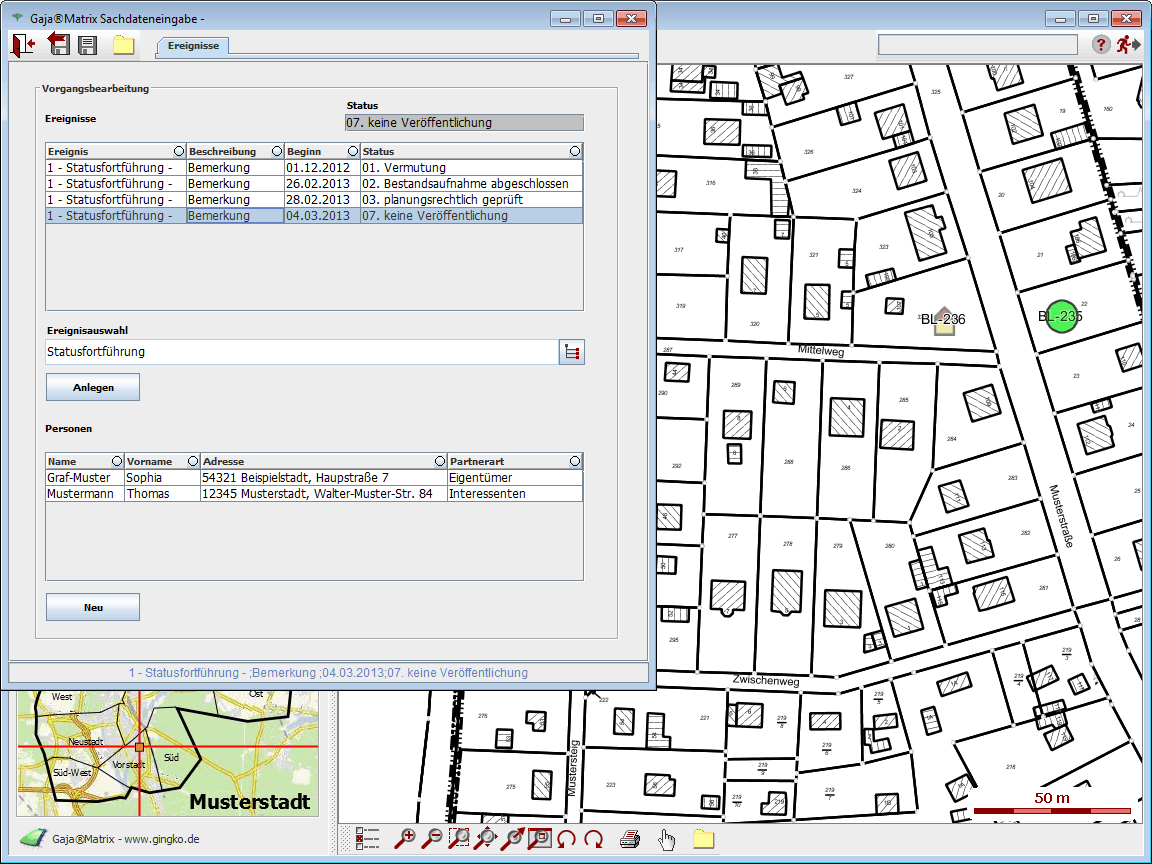The height and width of the screenshot is (864, 1152).
Task: Click the zoom in magnifier tool
Action: [x=406, y=839]
